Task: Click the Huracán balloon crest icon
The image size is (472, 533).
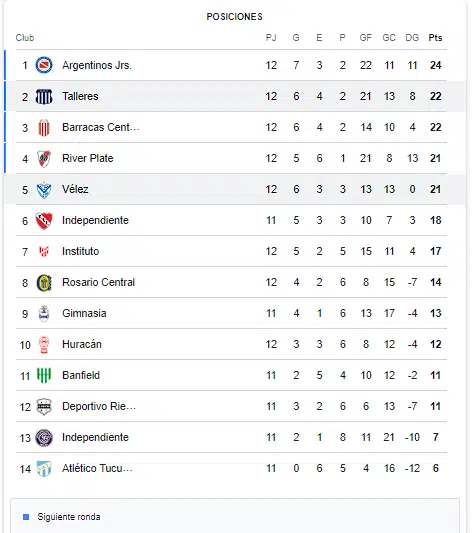Action: [44, 345]
